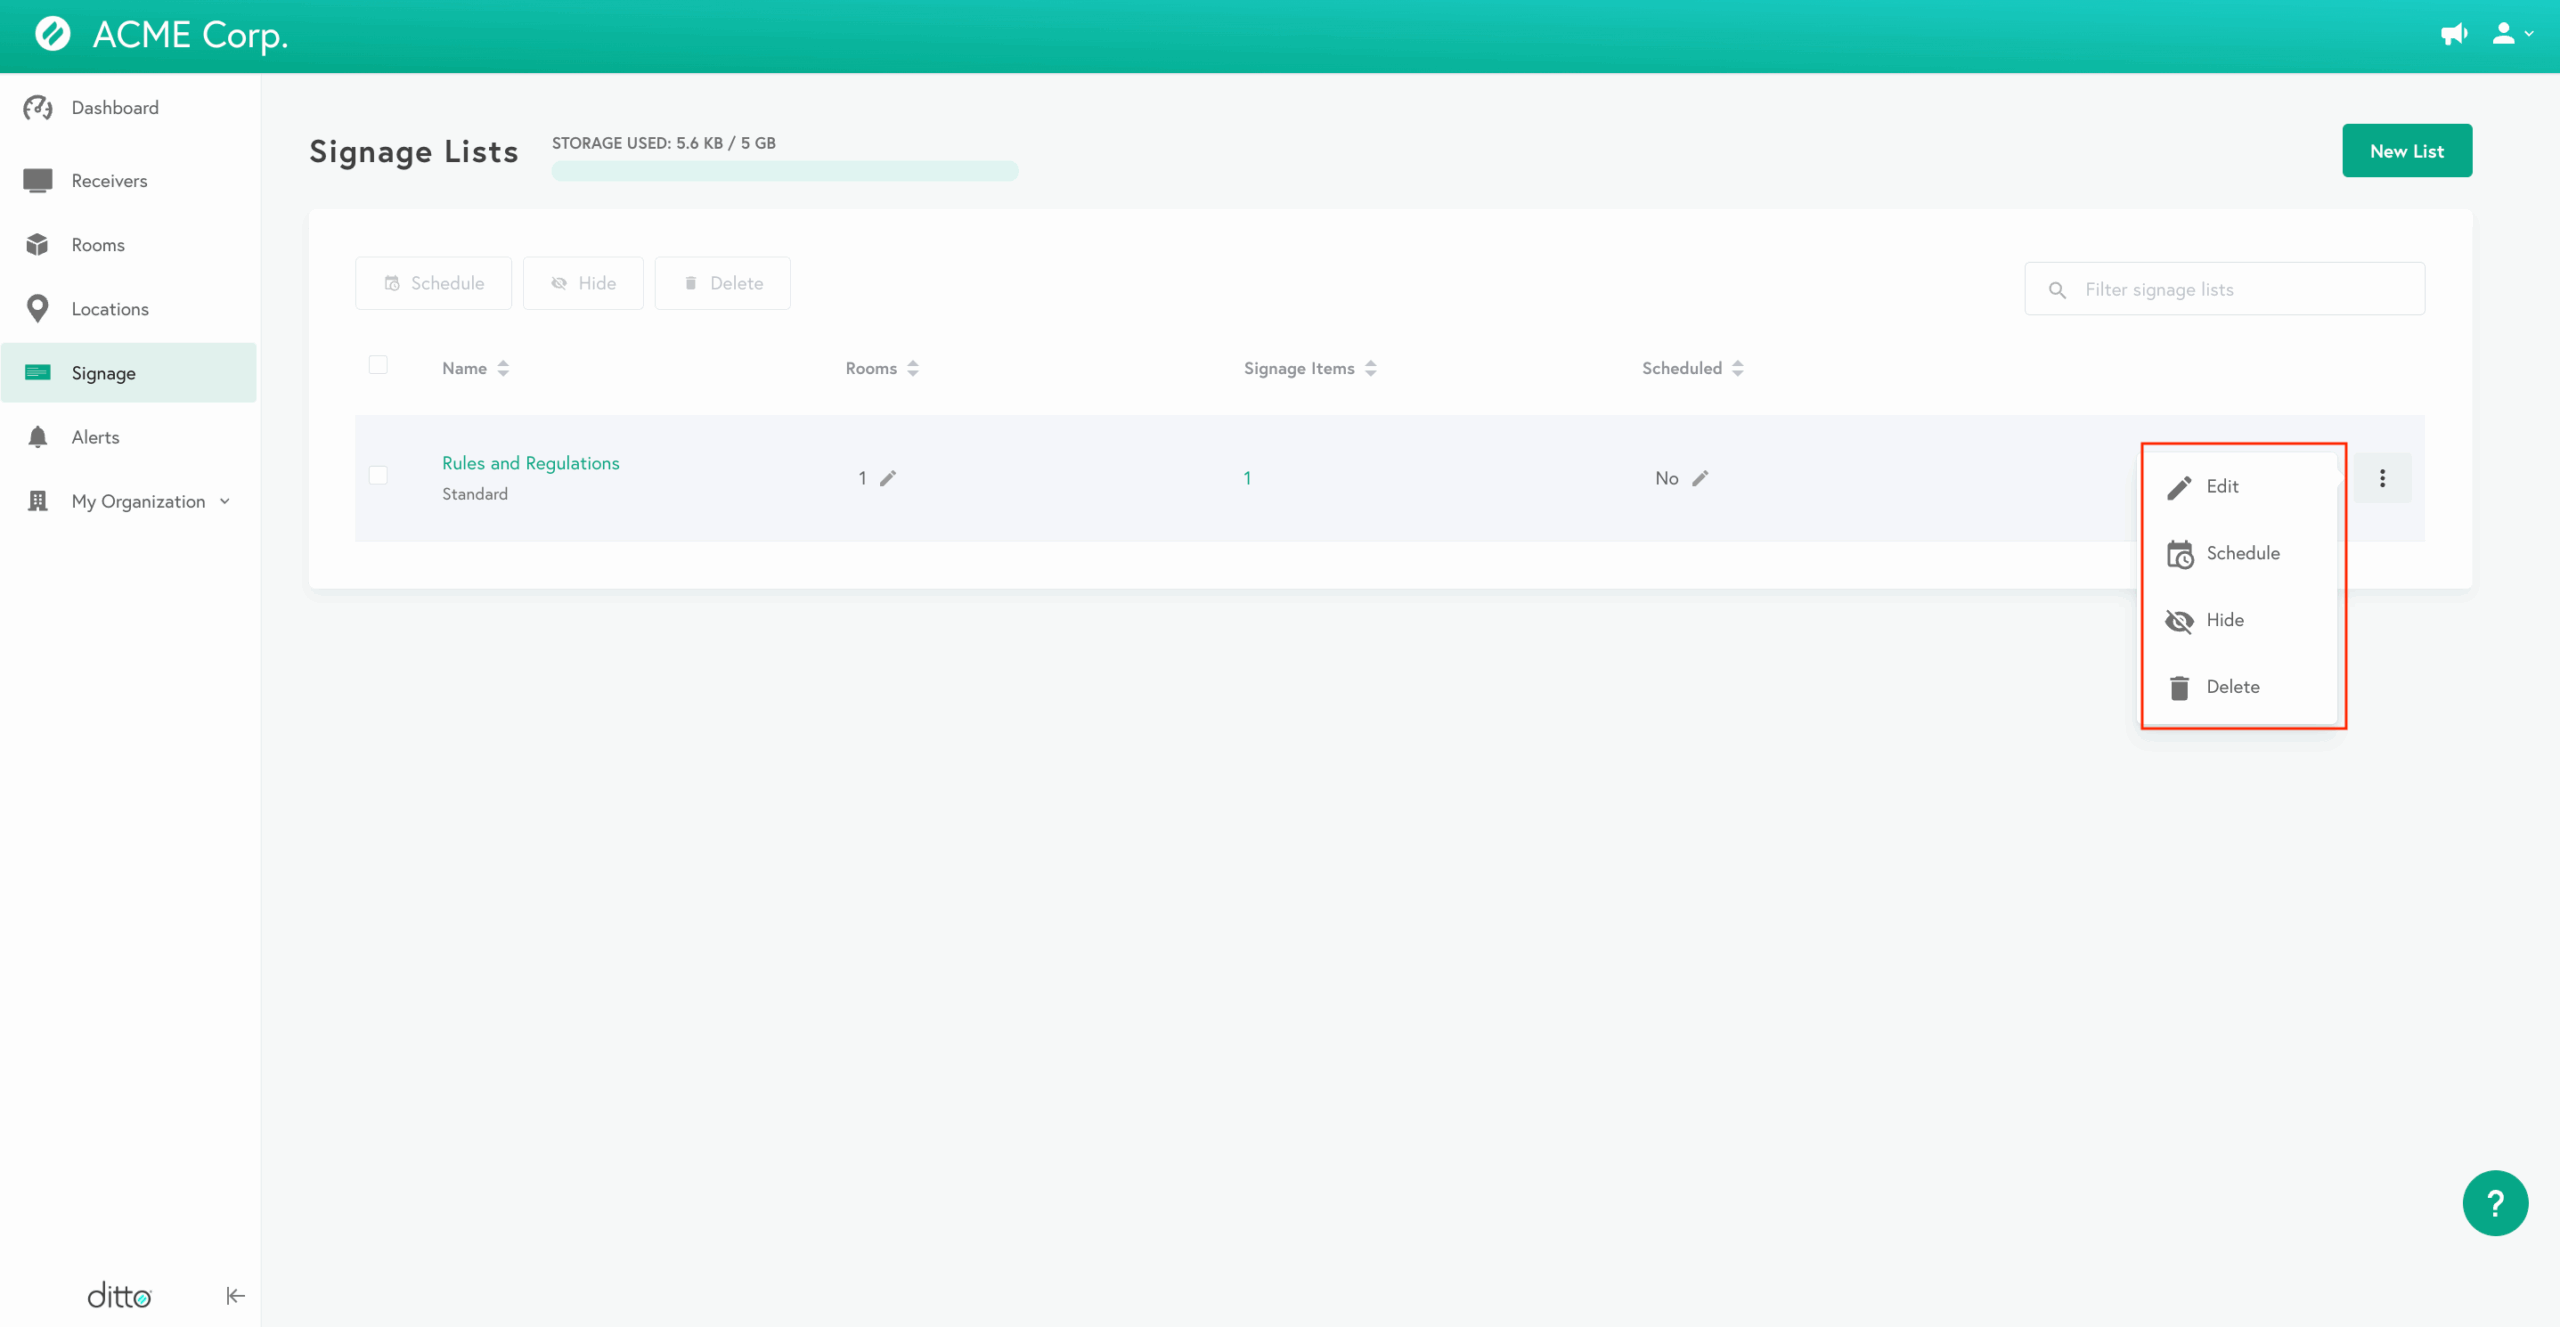Image resolution: width=2560 pixels, height=1327 pixels.
Task: Check the Rules and Regulations row checkbox
Action: (378, 475)
